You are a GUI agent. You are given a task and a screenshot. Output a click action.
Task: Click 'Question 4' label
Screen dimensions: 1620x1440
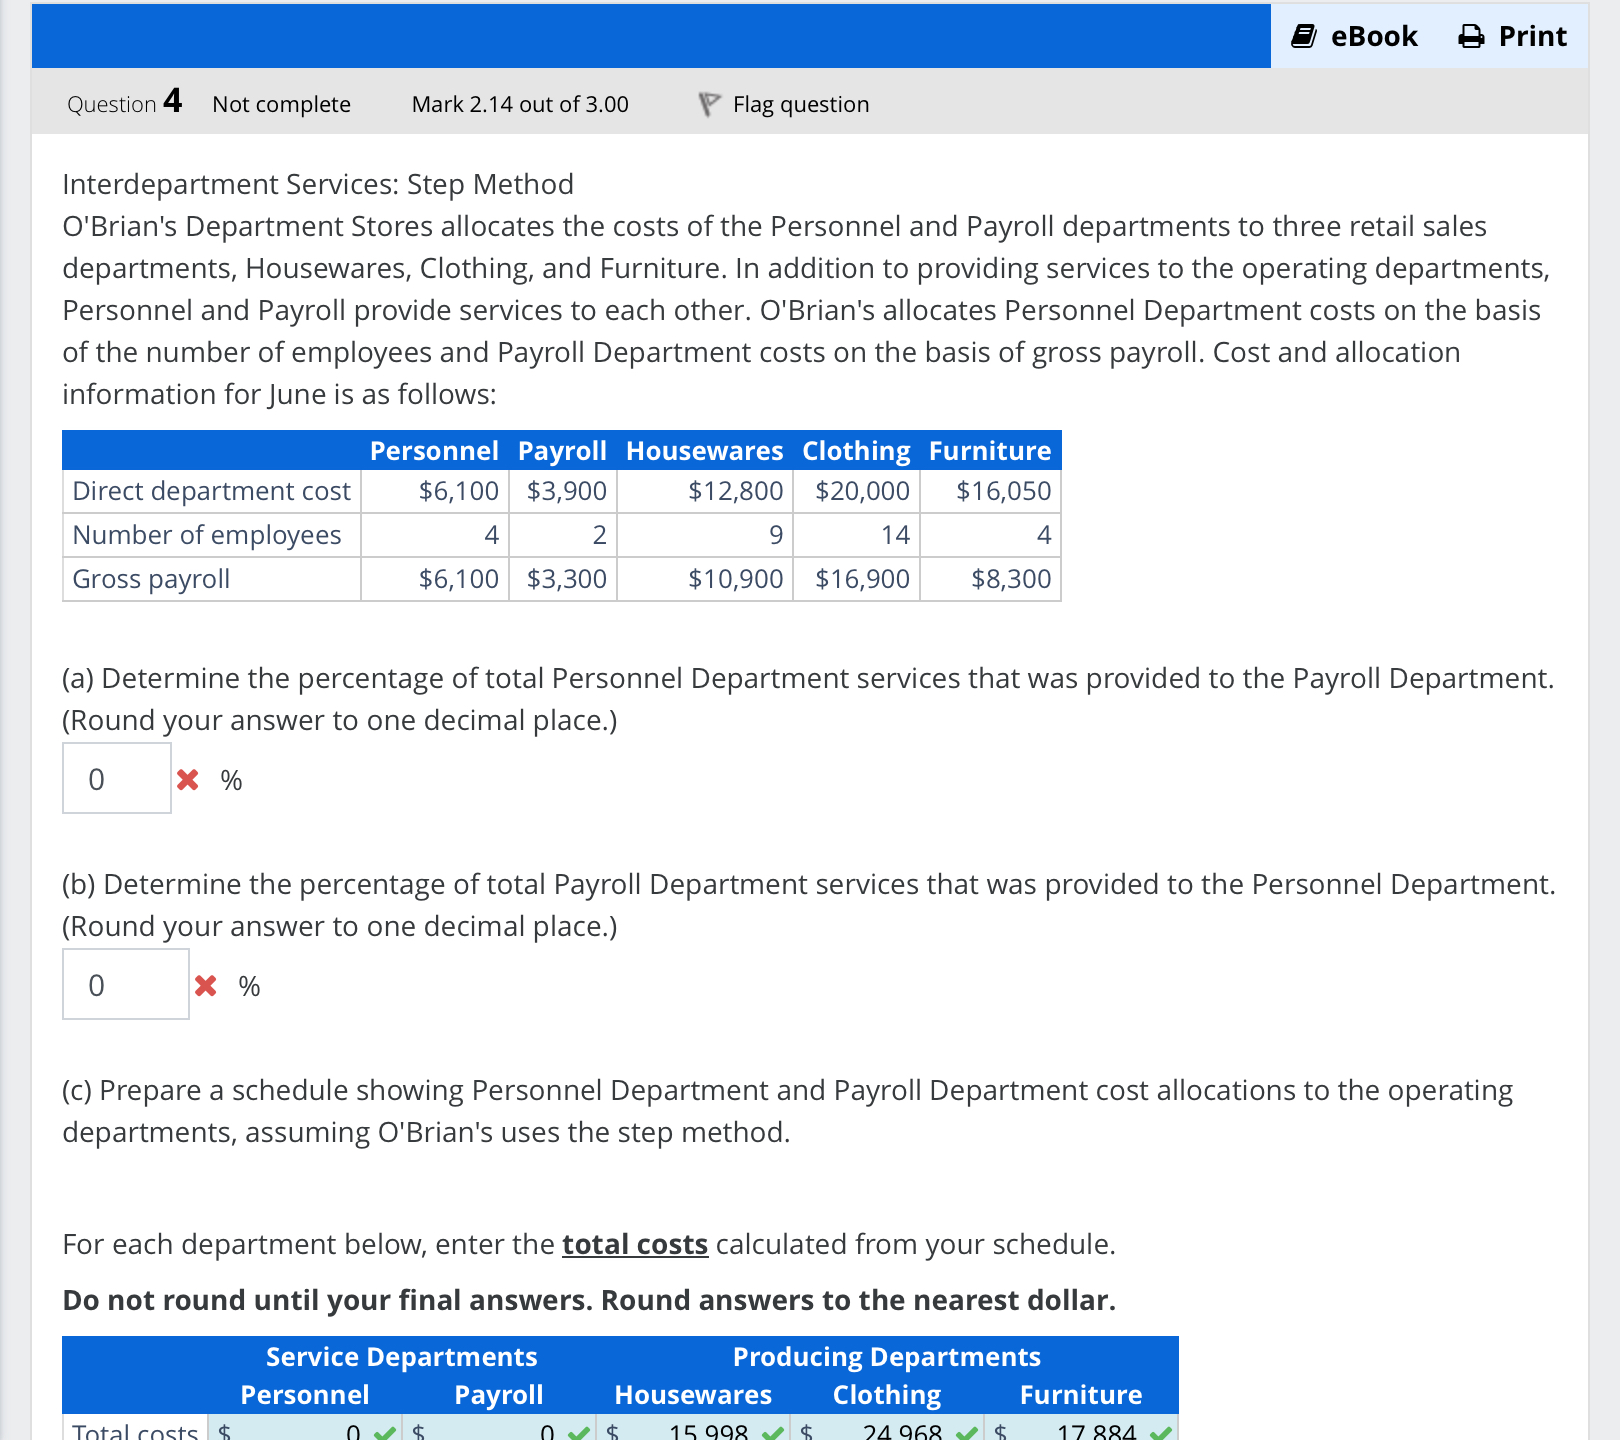point(125,102)
